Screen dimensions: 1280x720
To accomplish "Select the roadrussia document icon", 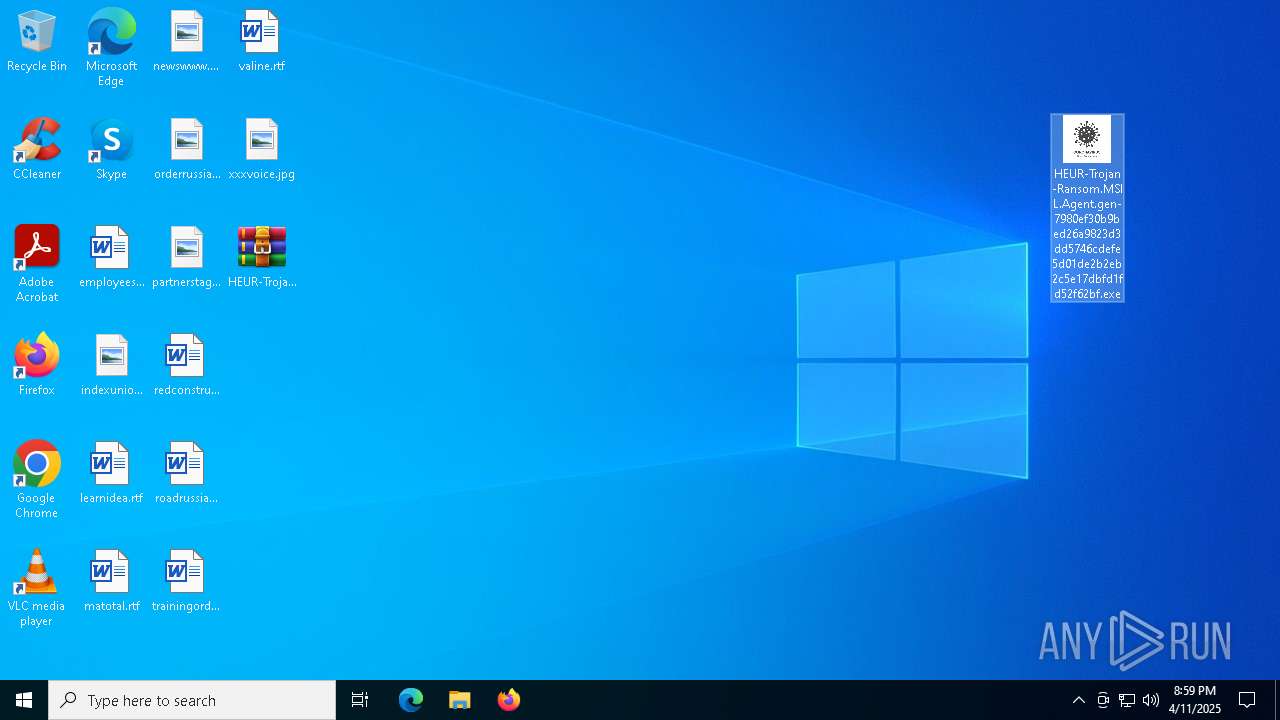I will pos(186,474).
